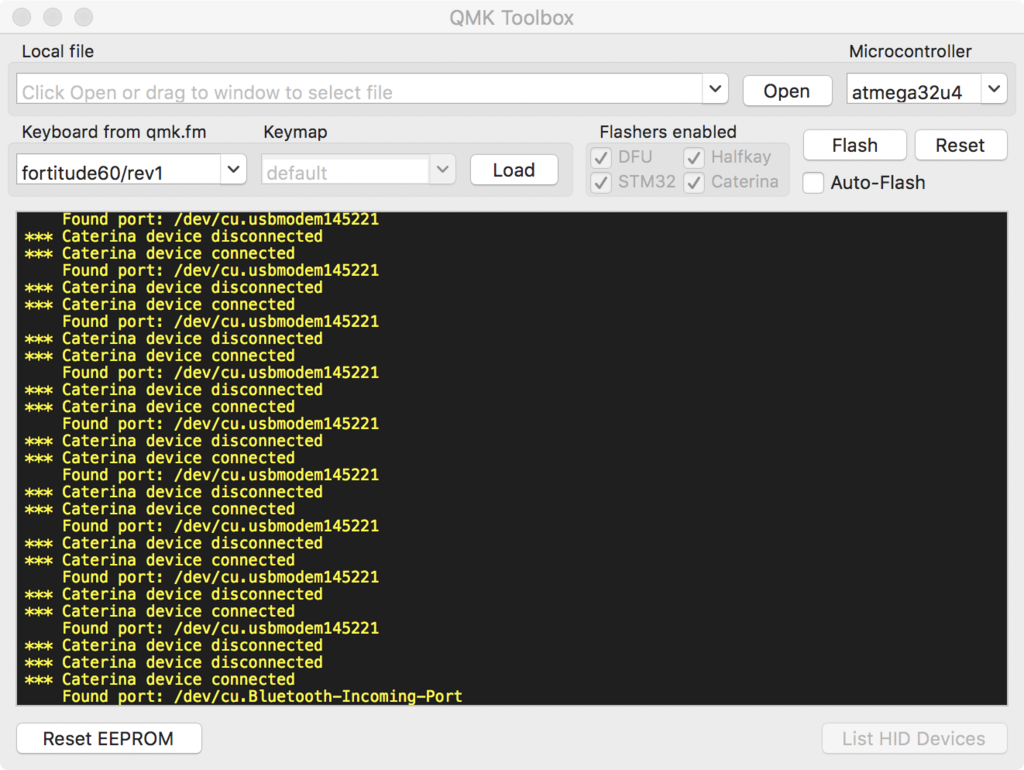1024x770 pixels.
Task: Click Reset EEPROM button
Action: [108, 739]
